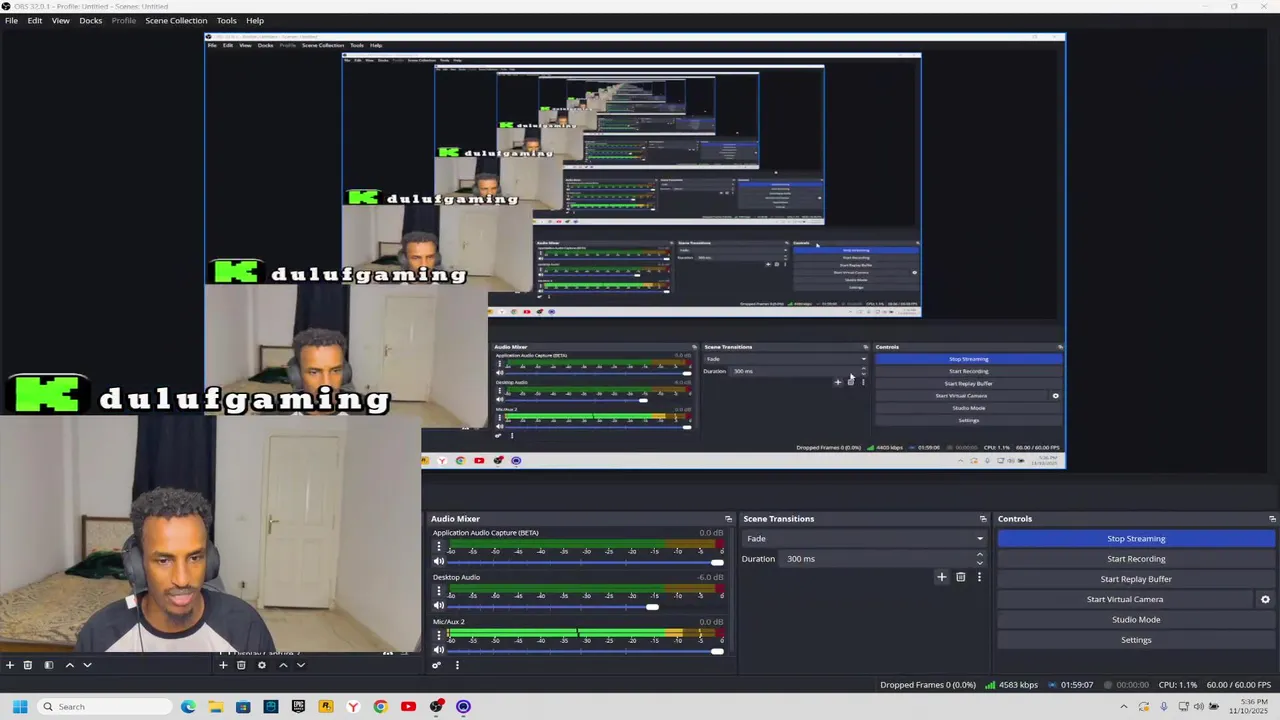Open the Edit menu
1280x720 pixels.
[35, 20]
